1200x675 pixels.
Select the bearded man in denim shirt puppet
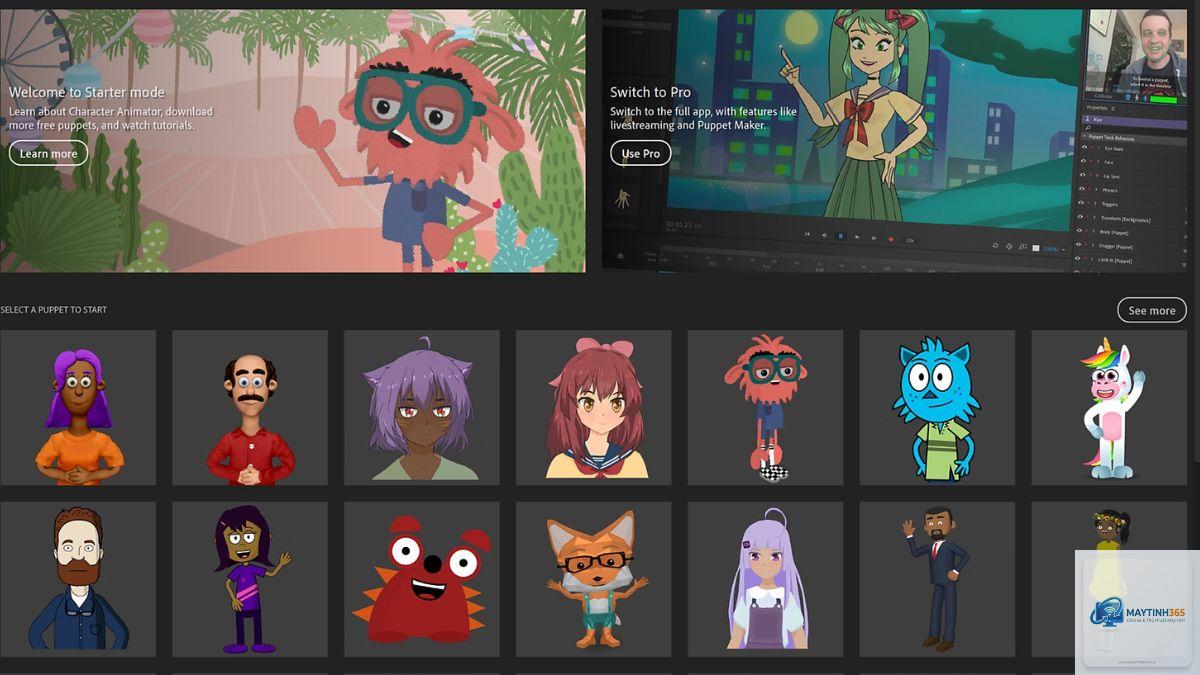click(x=78, y=580)
